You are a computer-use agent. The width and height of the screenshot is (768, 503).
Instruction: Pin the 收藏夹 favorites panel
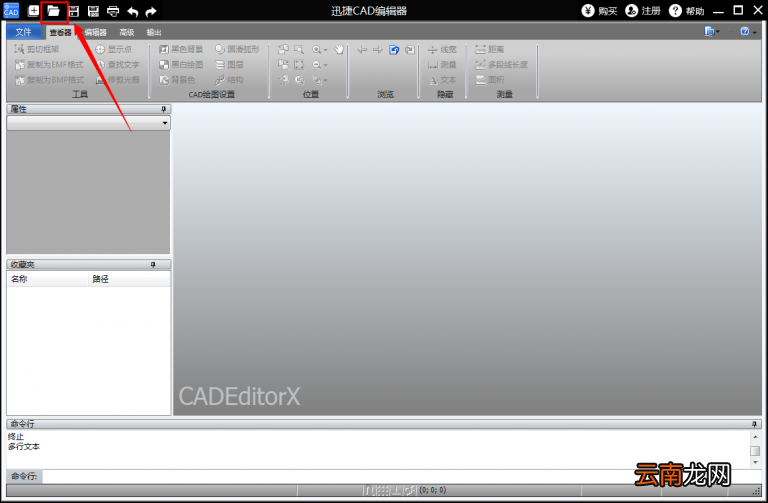tap(153, 264)
